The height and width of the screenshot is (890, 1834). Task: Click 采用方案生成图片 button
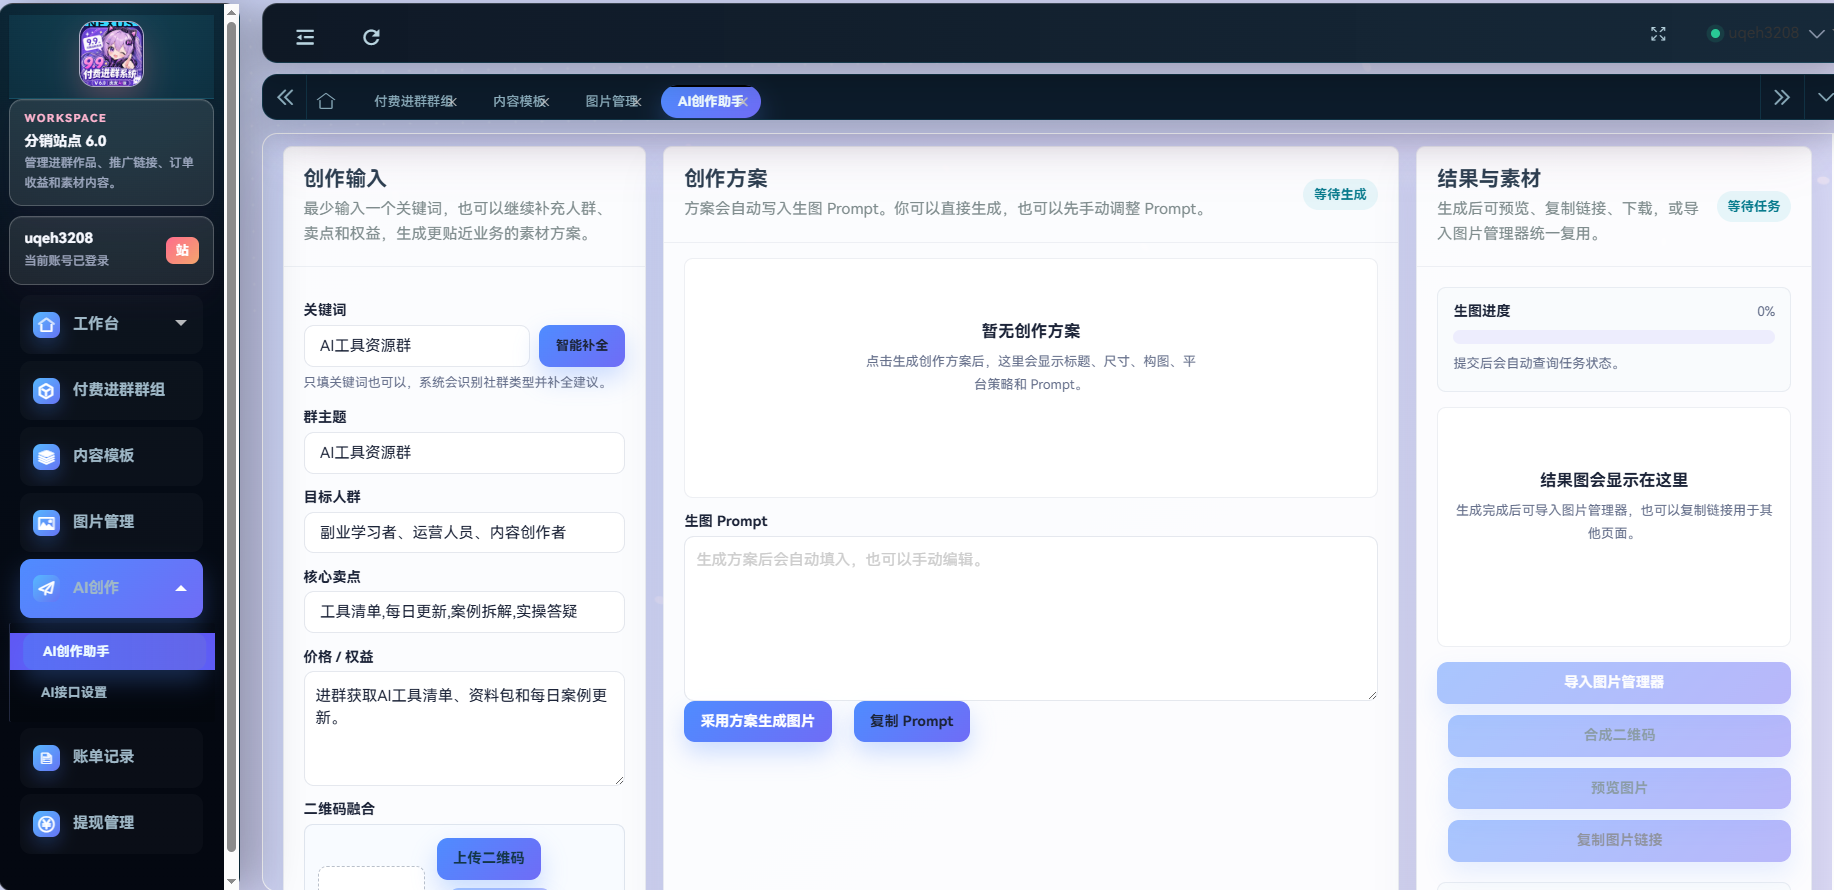click(x=757, y=721)
